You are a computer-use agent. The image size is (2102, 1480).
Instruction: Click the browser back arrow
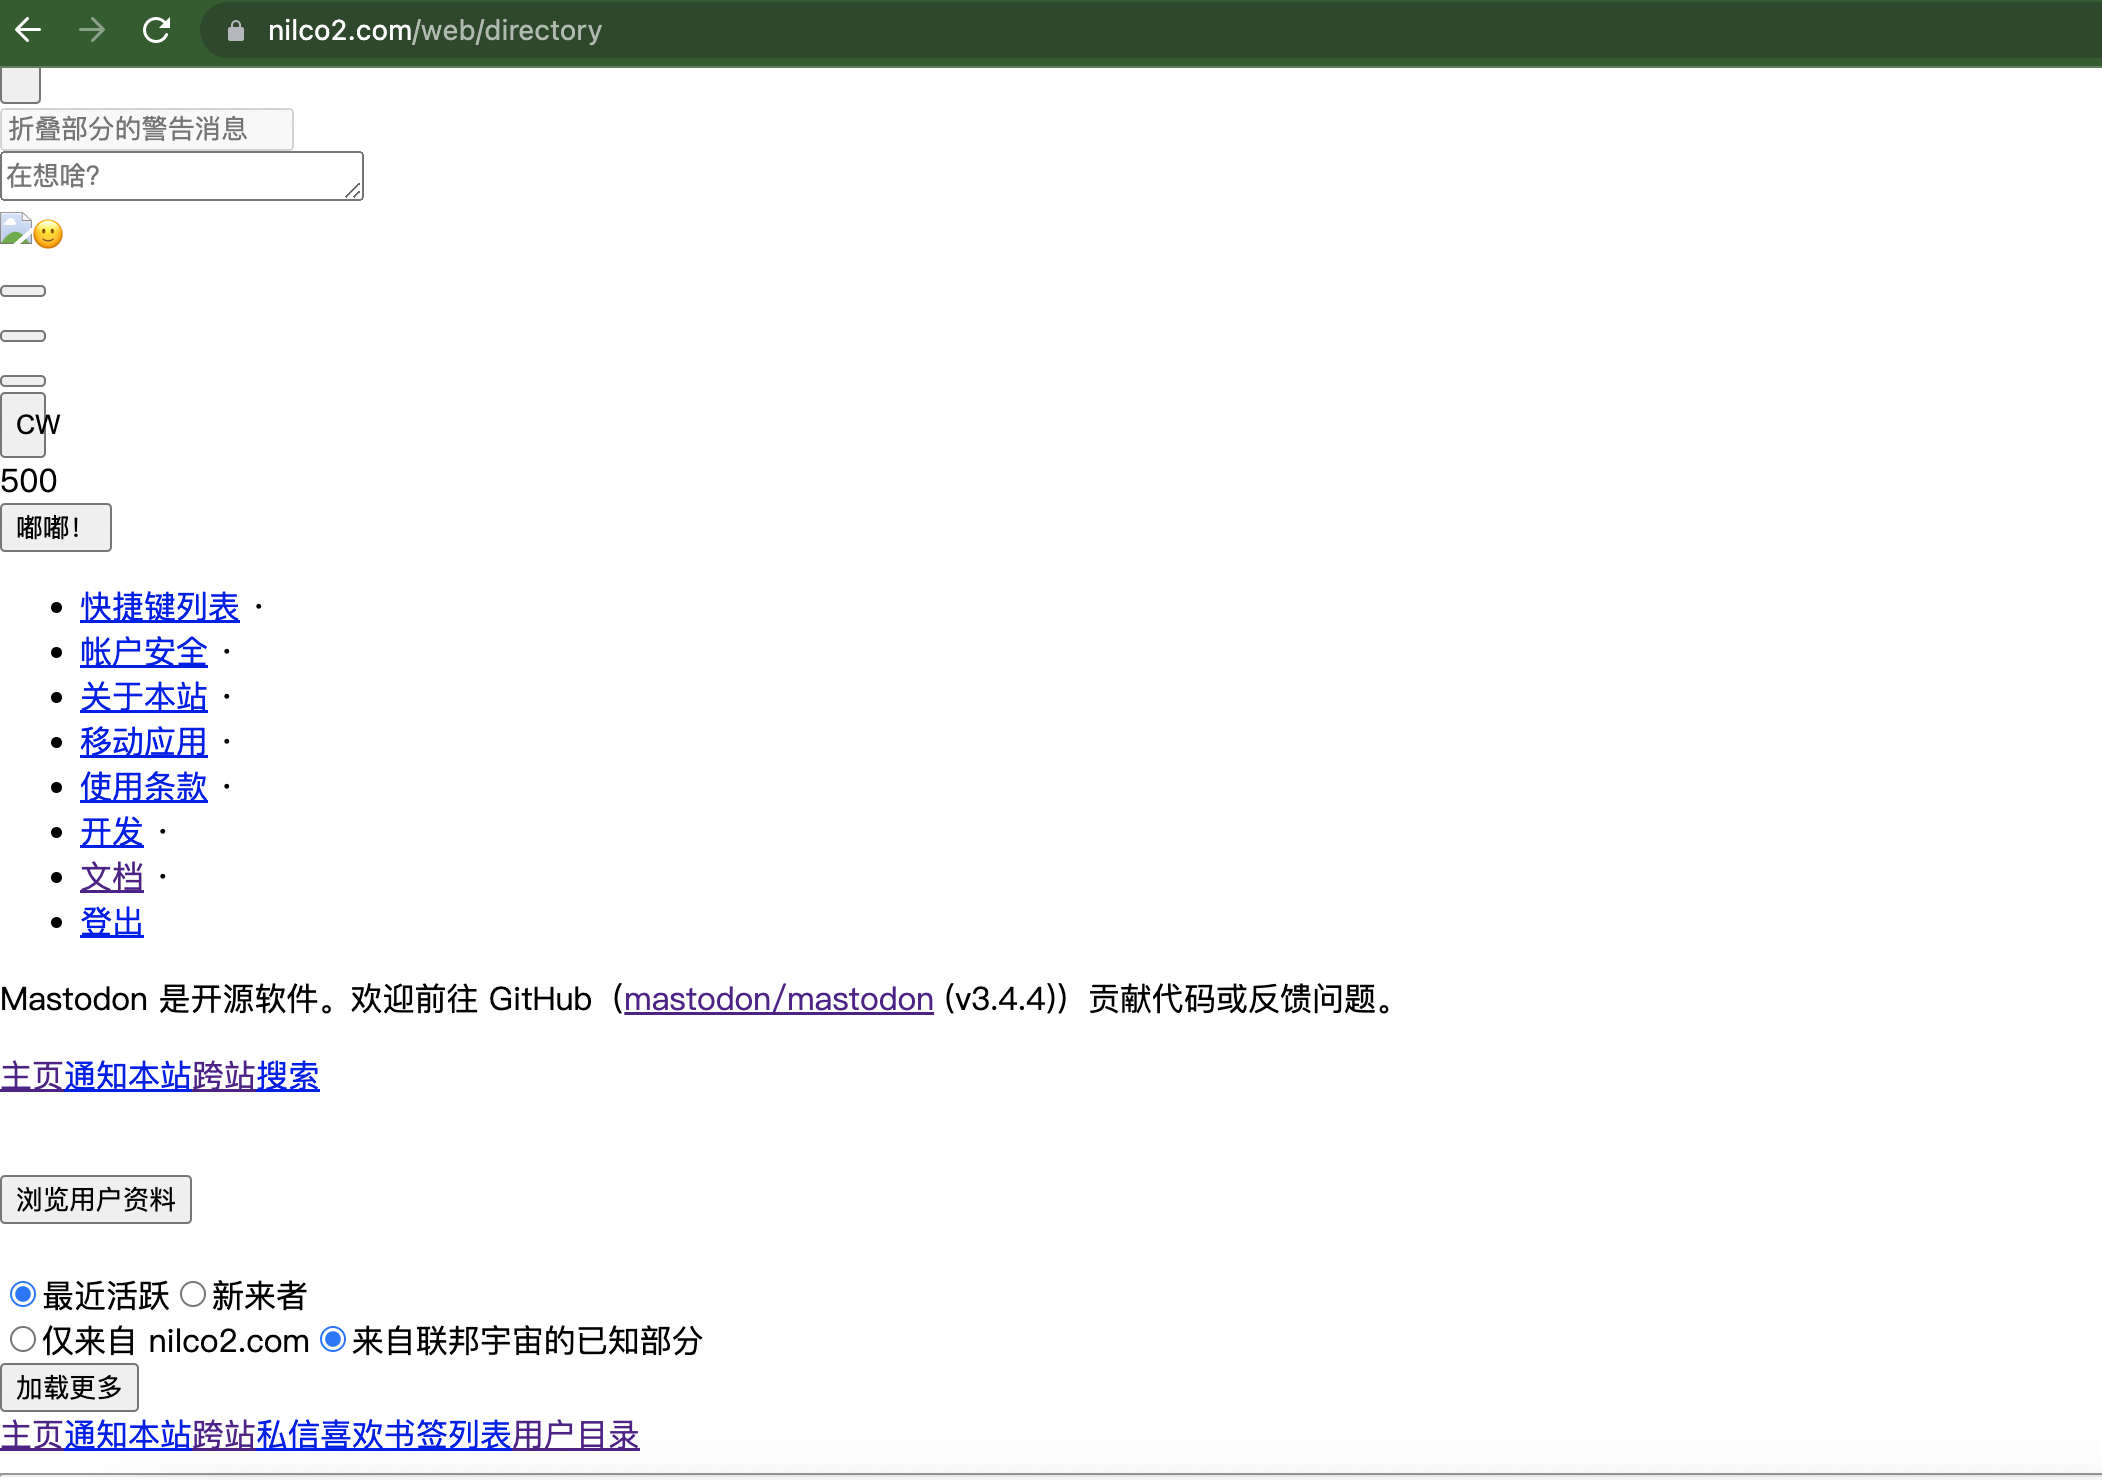(28, 30)
